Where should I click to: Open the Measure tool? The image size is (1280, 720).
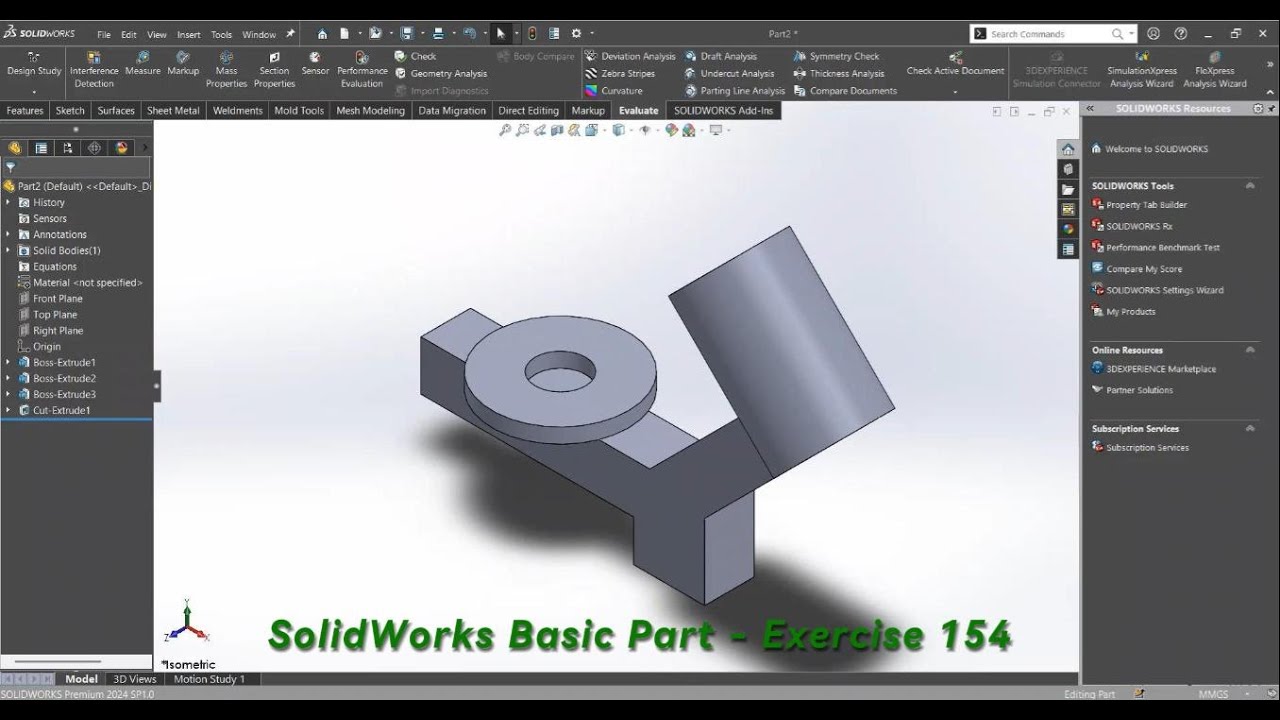coord(143,64)
